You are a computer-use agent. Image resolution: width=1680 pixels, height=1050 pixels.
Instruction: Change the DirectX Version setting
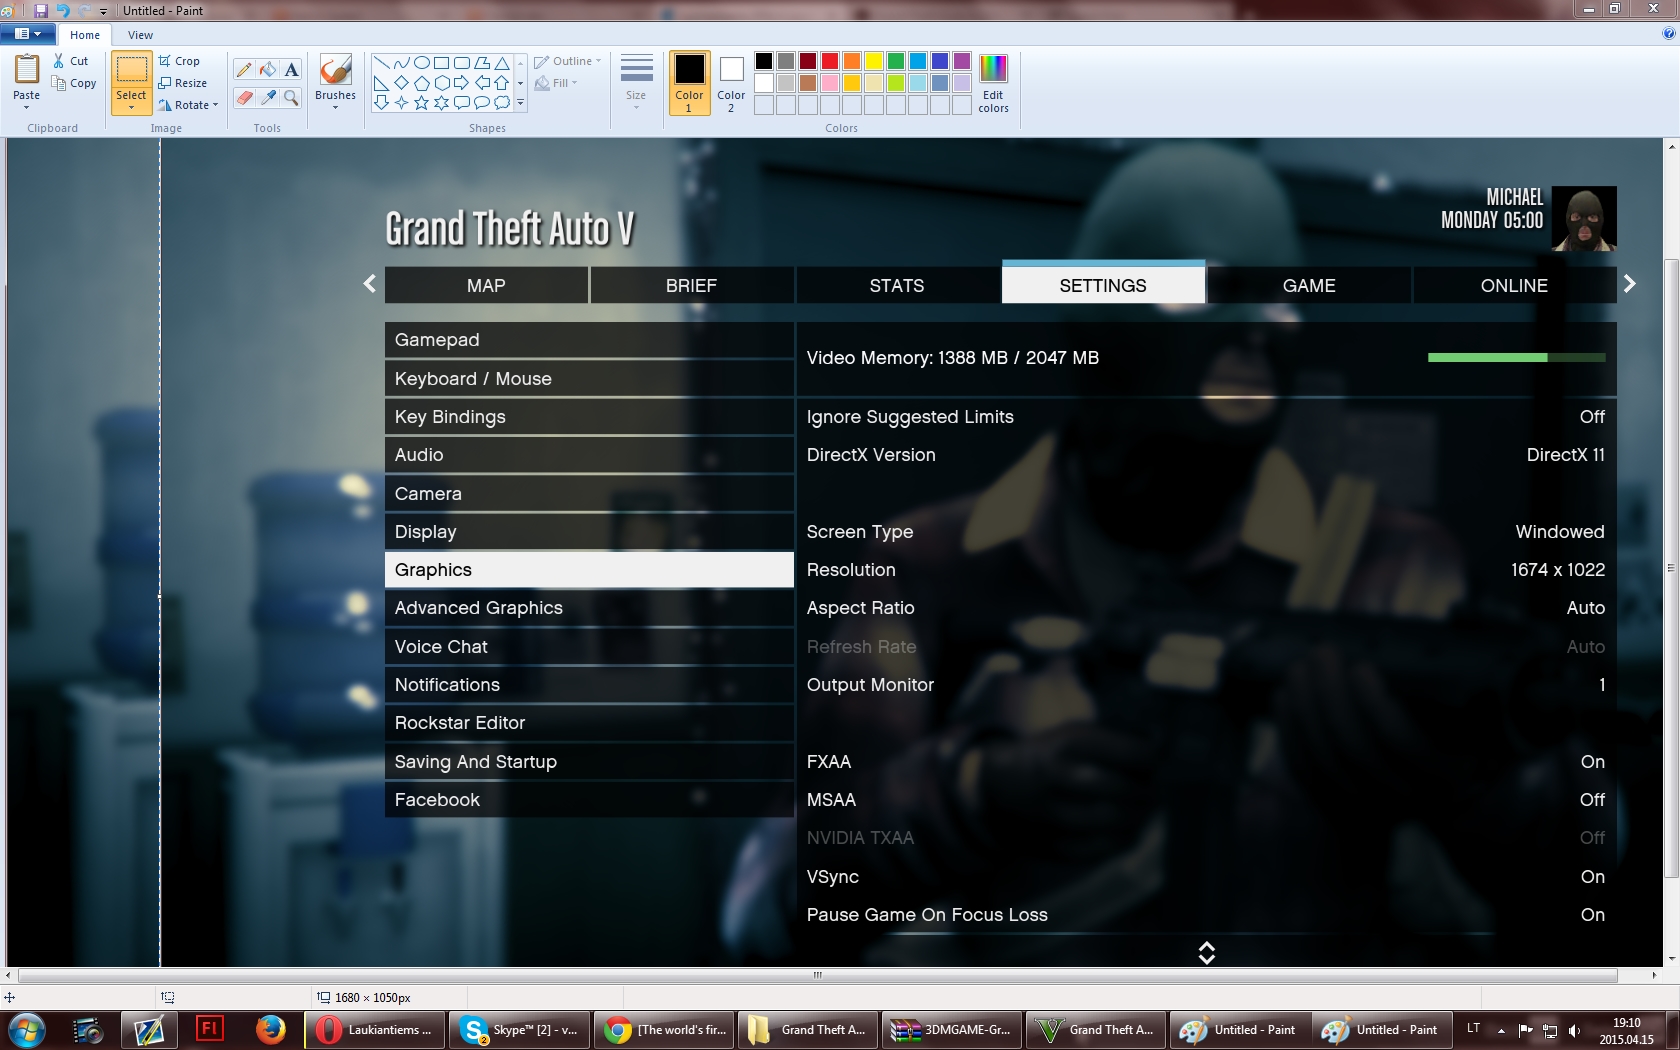tap(1205, 455)
